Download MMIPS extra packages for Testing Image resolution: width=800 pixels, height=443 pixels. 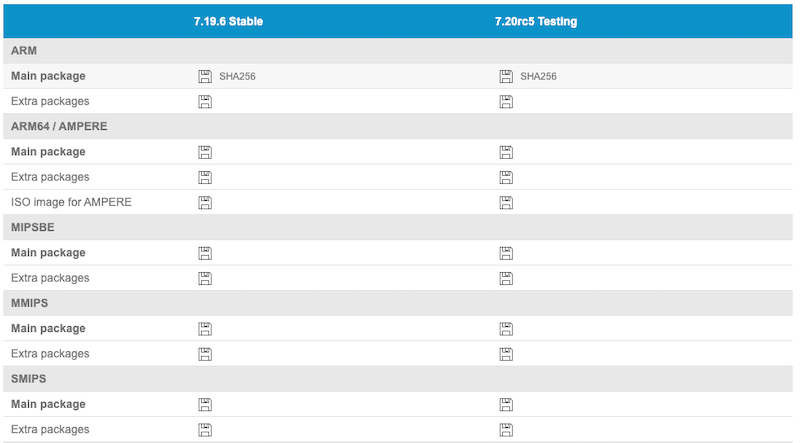(x=506, y=353)
